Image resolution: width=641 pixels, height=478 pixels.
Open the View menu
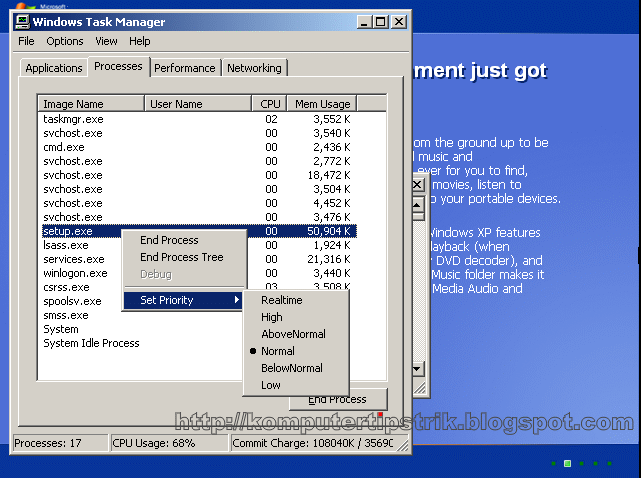pyautogui.click(x=106, y=41)
